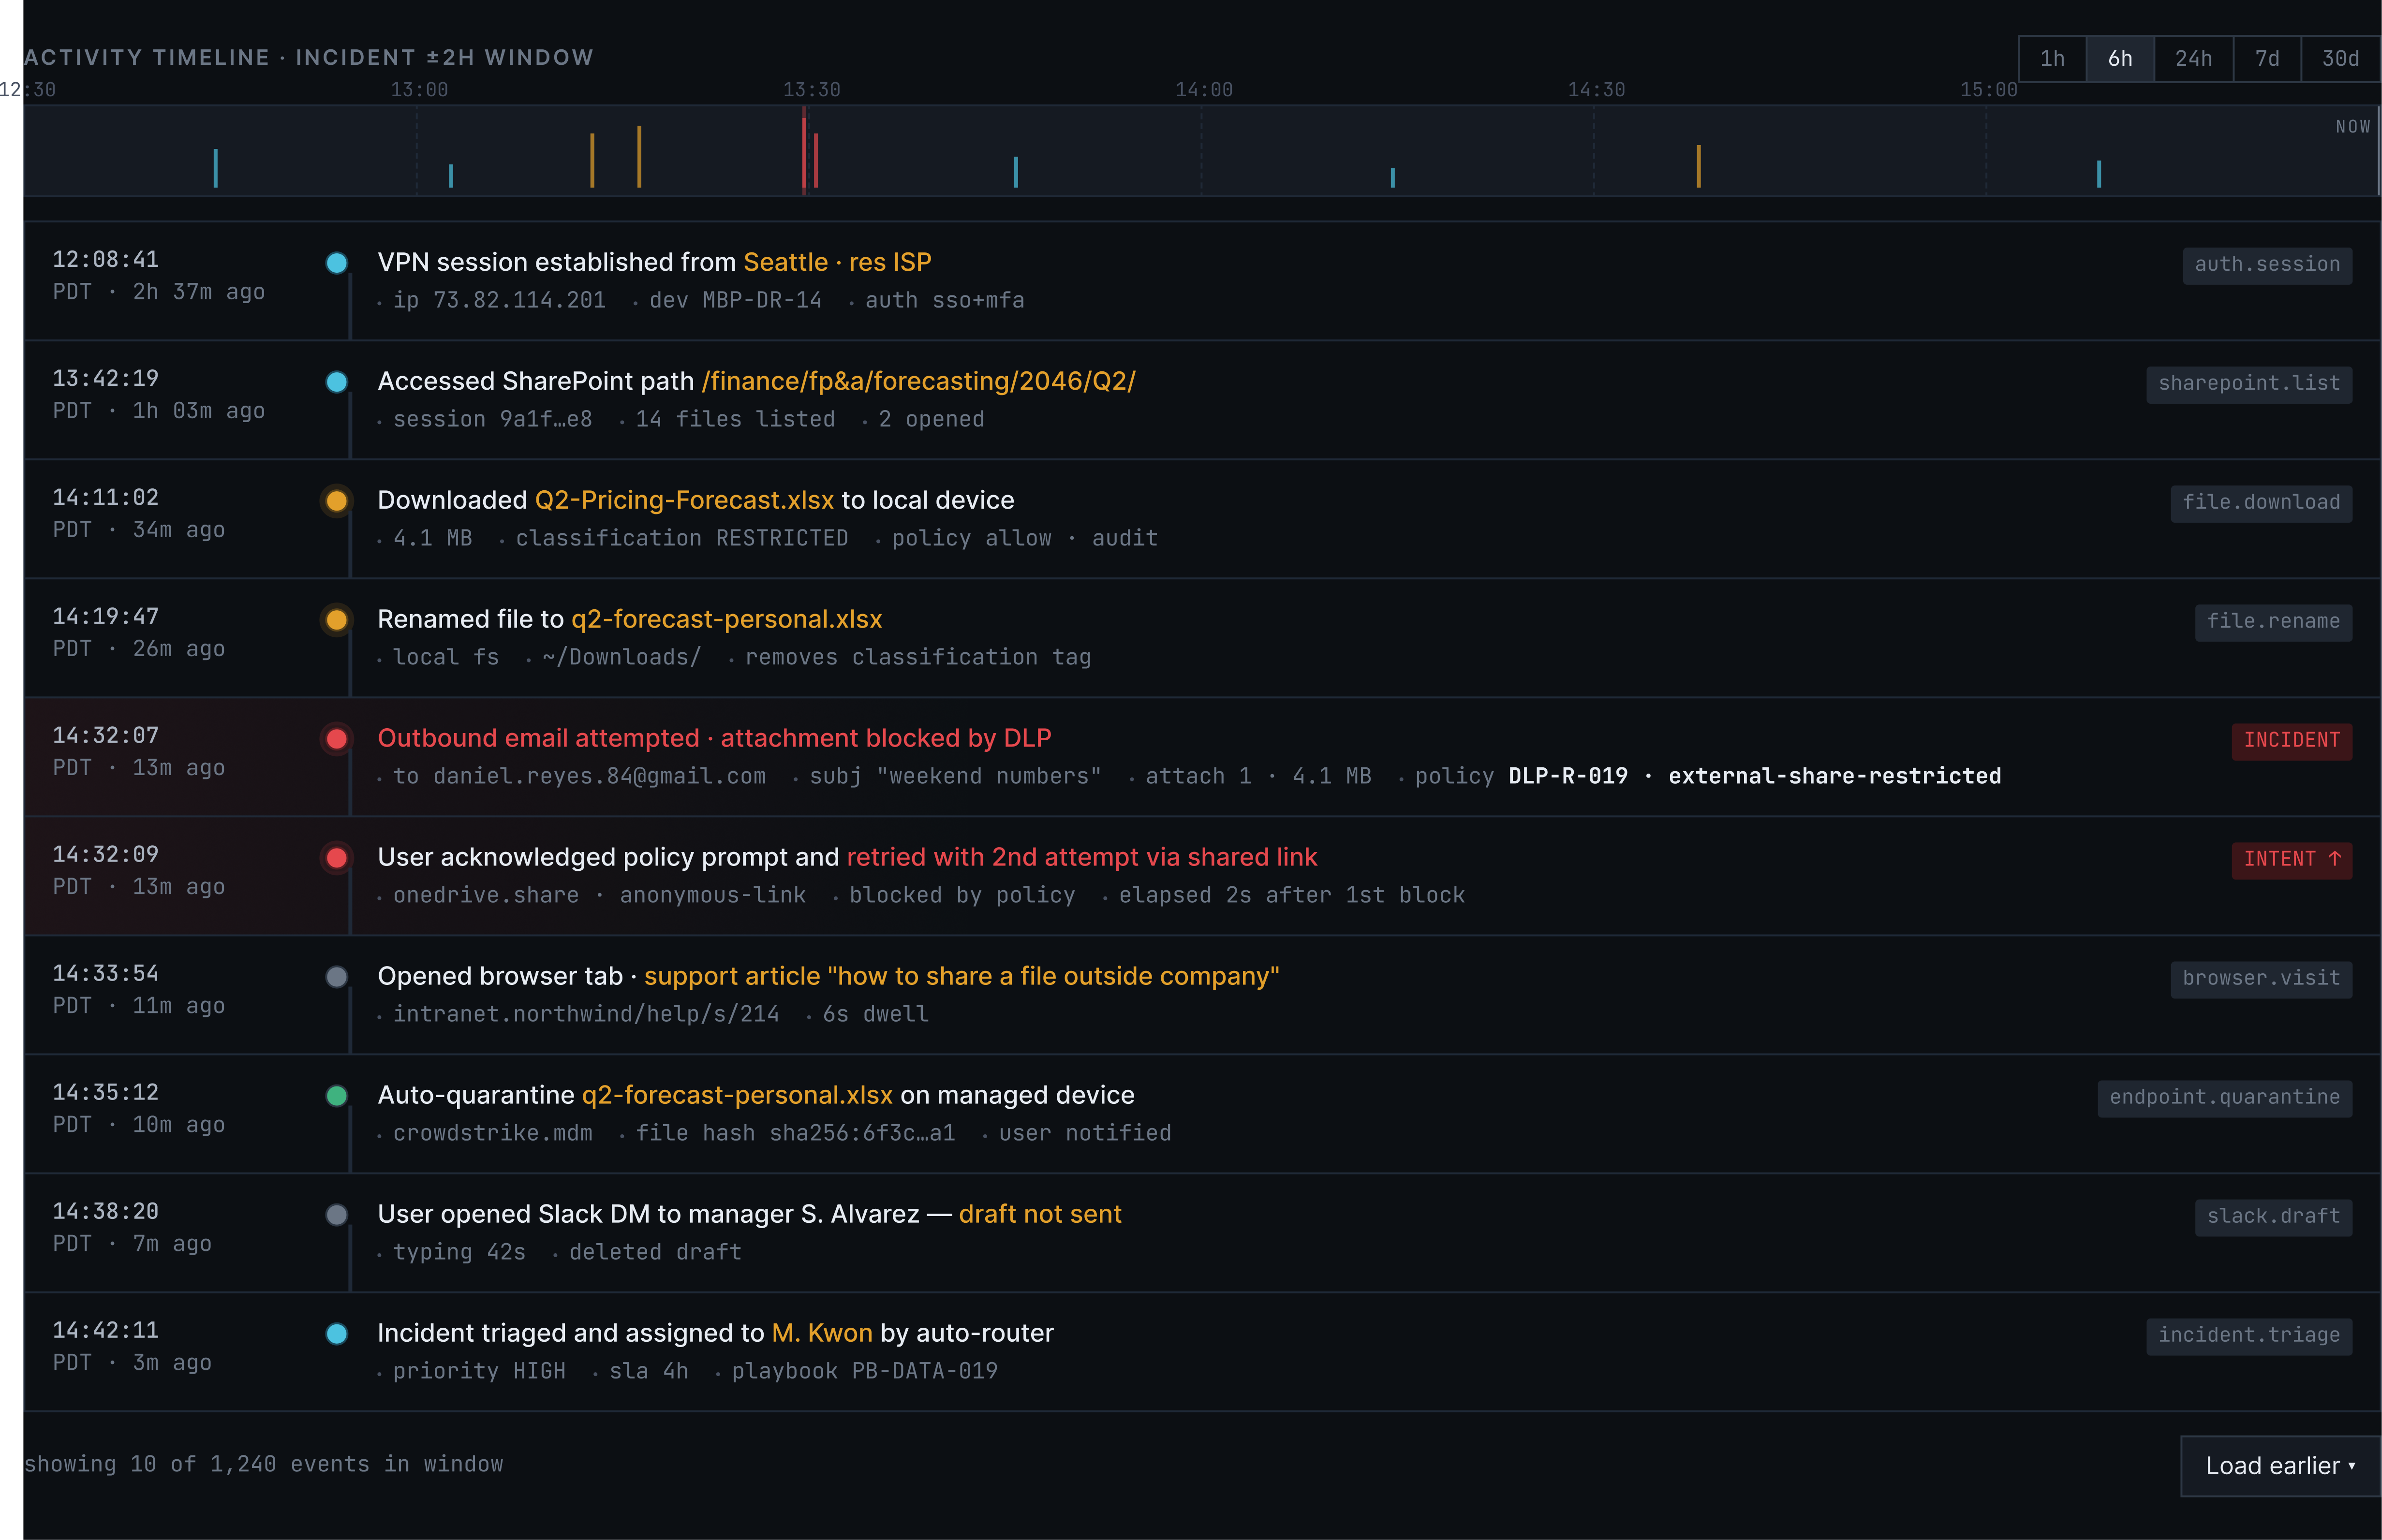2382x1540 pixels.
Task: Click the endpoint.quarantine event tag
Action: pos(2224,1098)
